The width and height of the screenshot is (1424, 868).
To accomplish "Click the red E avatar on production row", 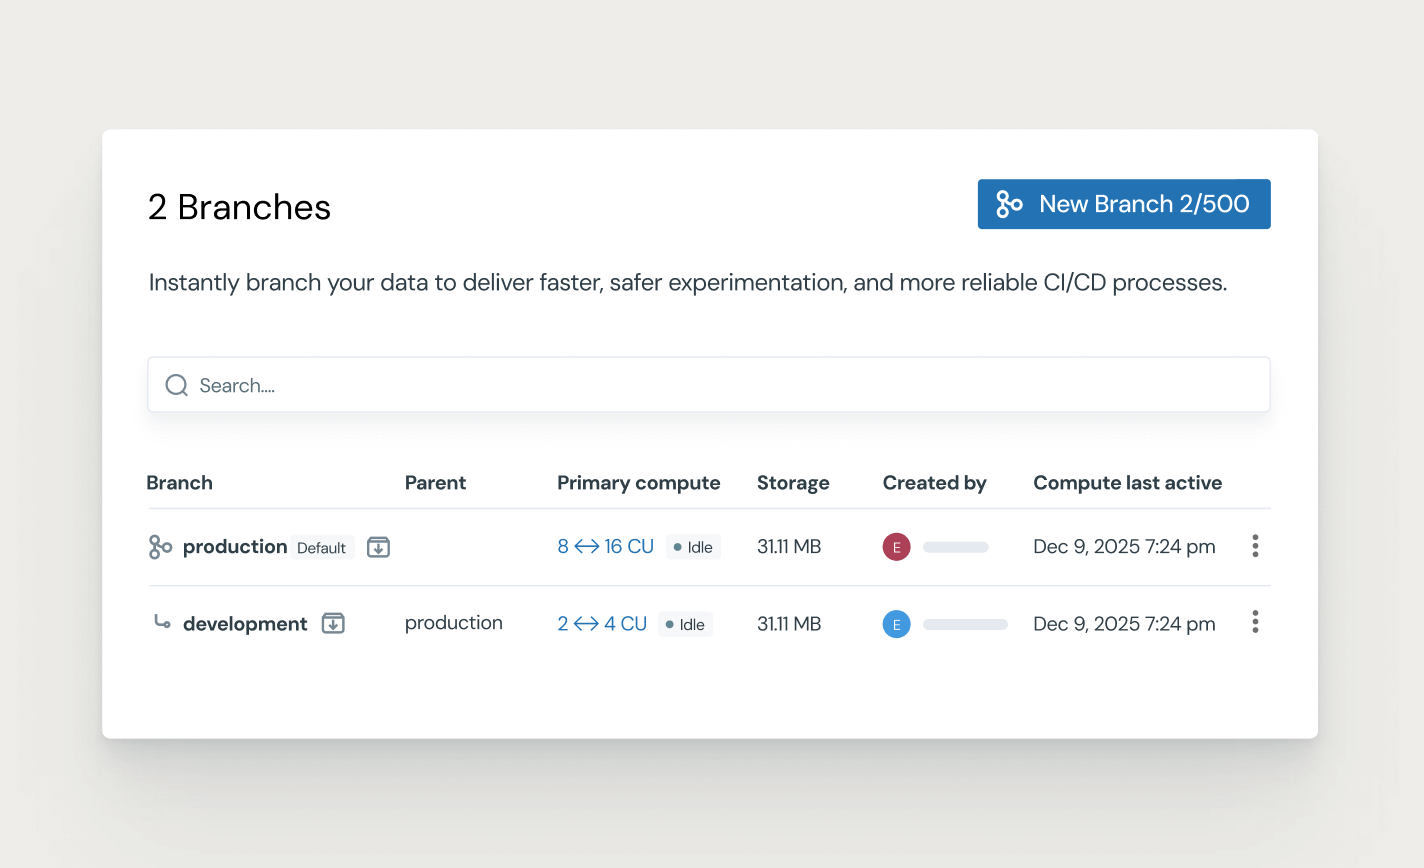I will pos(896,547).
